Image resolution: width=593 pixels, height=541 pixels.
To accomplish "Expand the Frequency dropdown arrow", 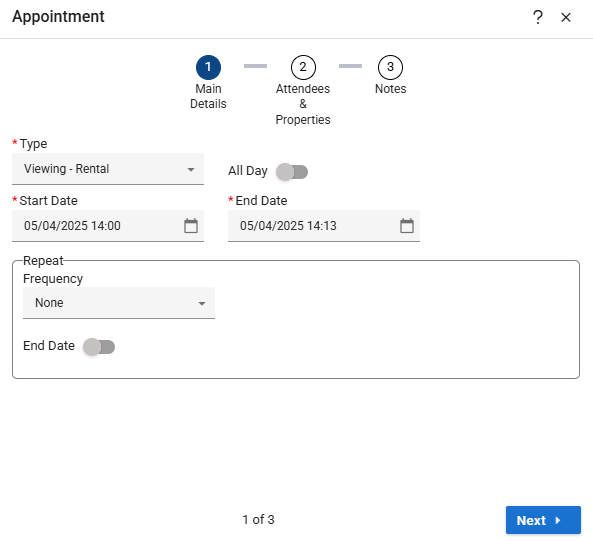I will coord(202,303).
